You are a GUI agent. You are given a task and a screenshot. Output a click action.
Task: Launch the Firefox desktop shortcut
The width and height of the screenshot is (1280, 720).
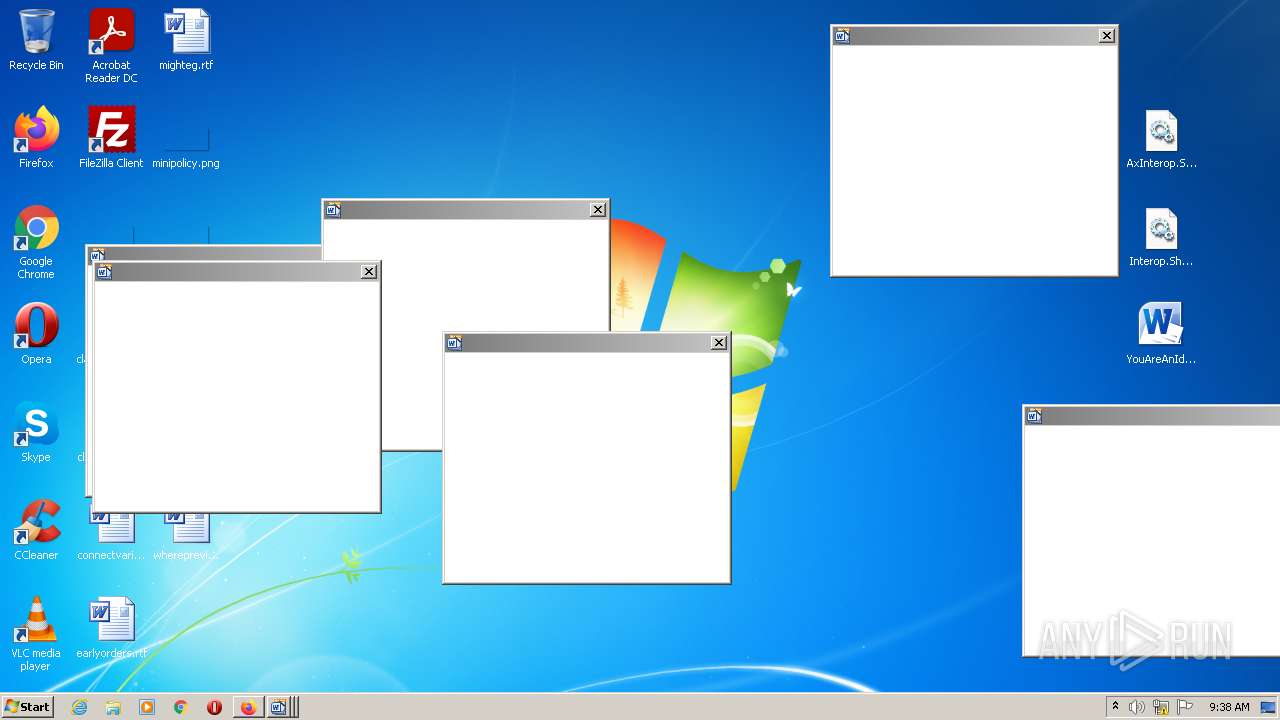[36, 138]
